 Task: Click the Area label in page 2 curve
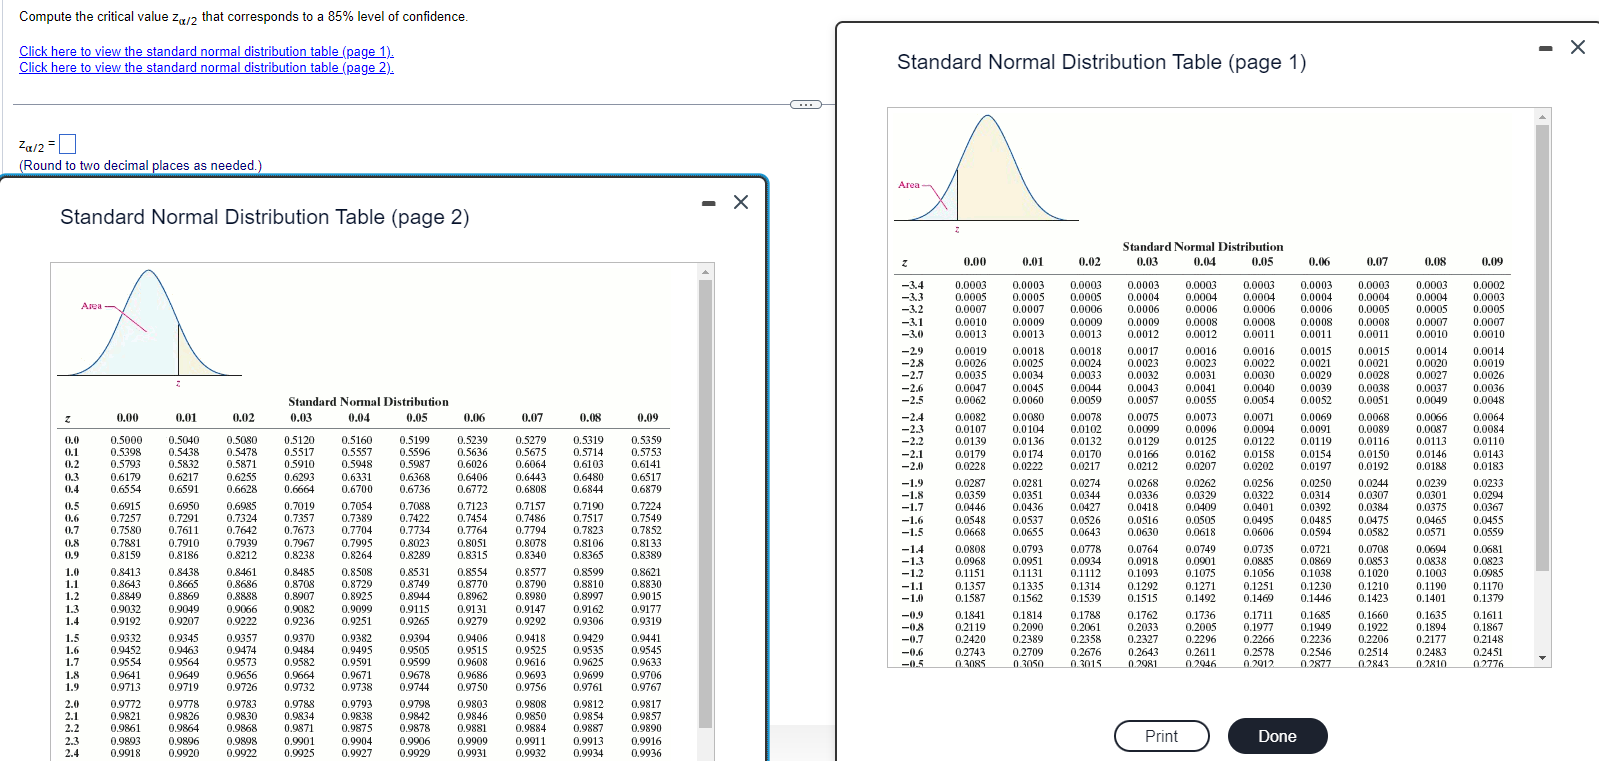click(x=91, y=305)
